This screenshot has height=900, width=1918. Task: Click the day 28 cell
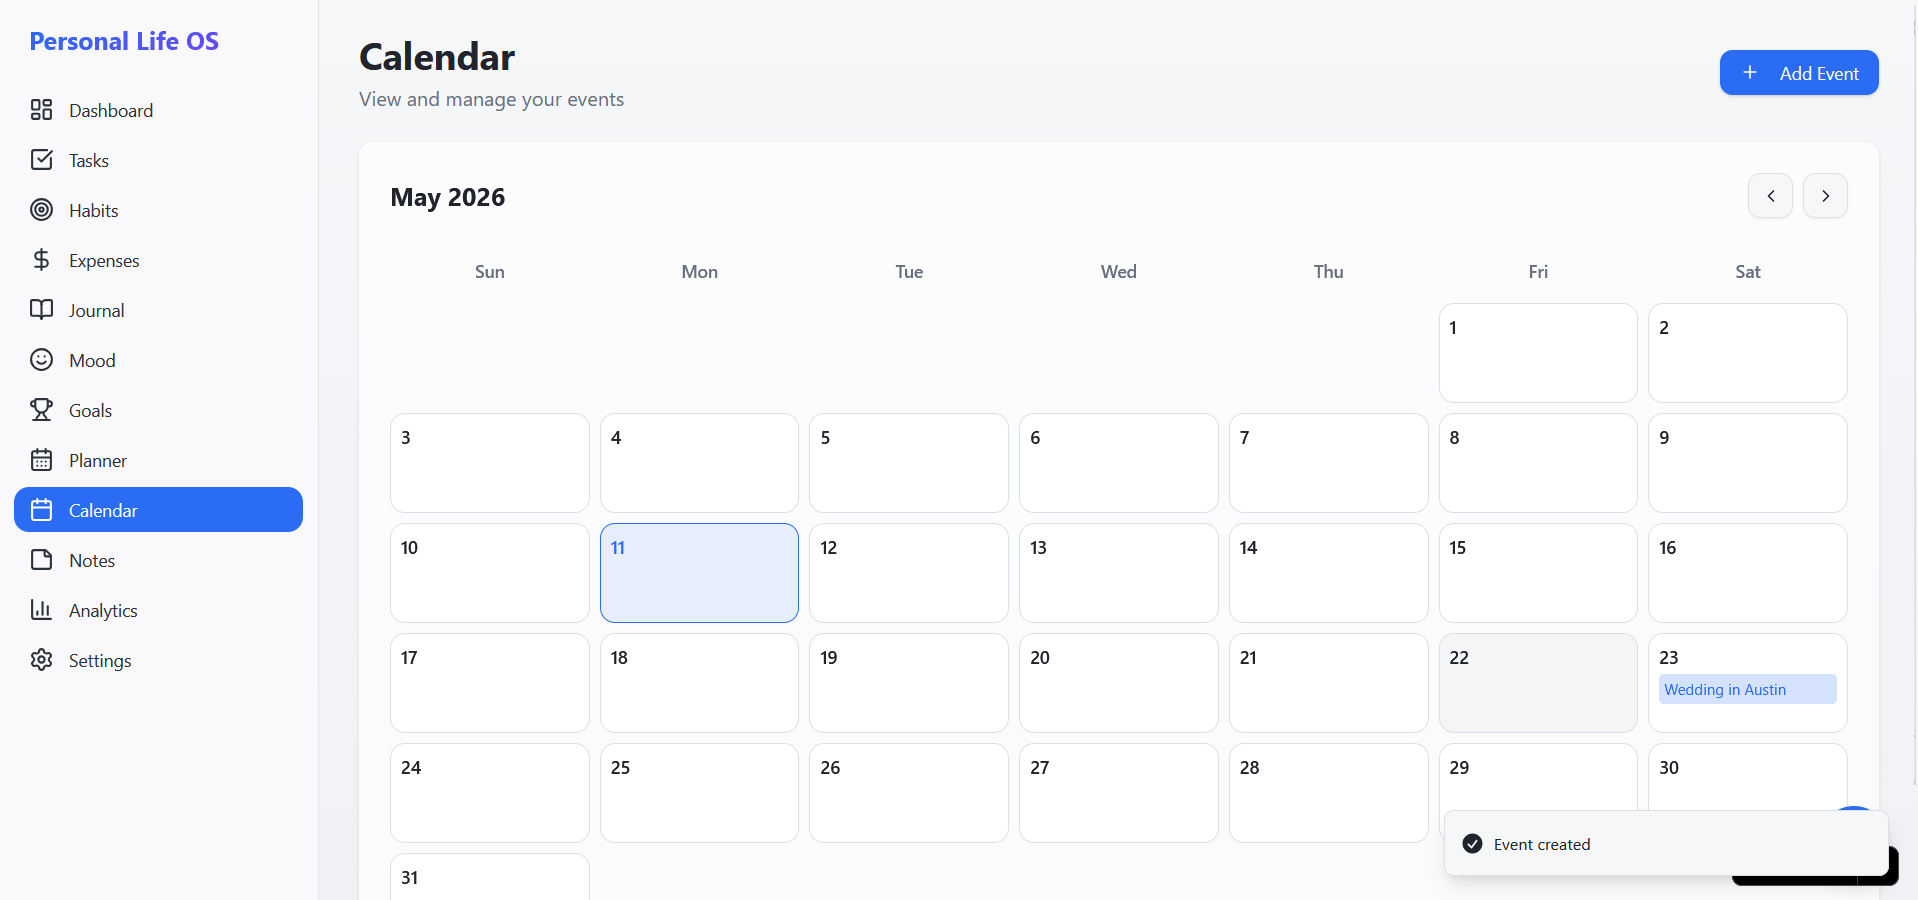[x=1329, y=793]
